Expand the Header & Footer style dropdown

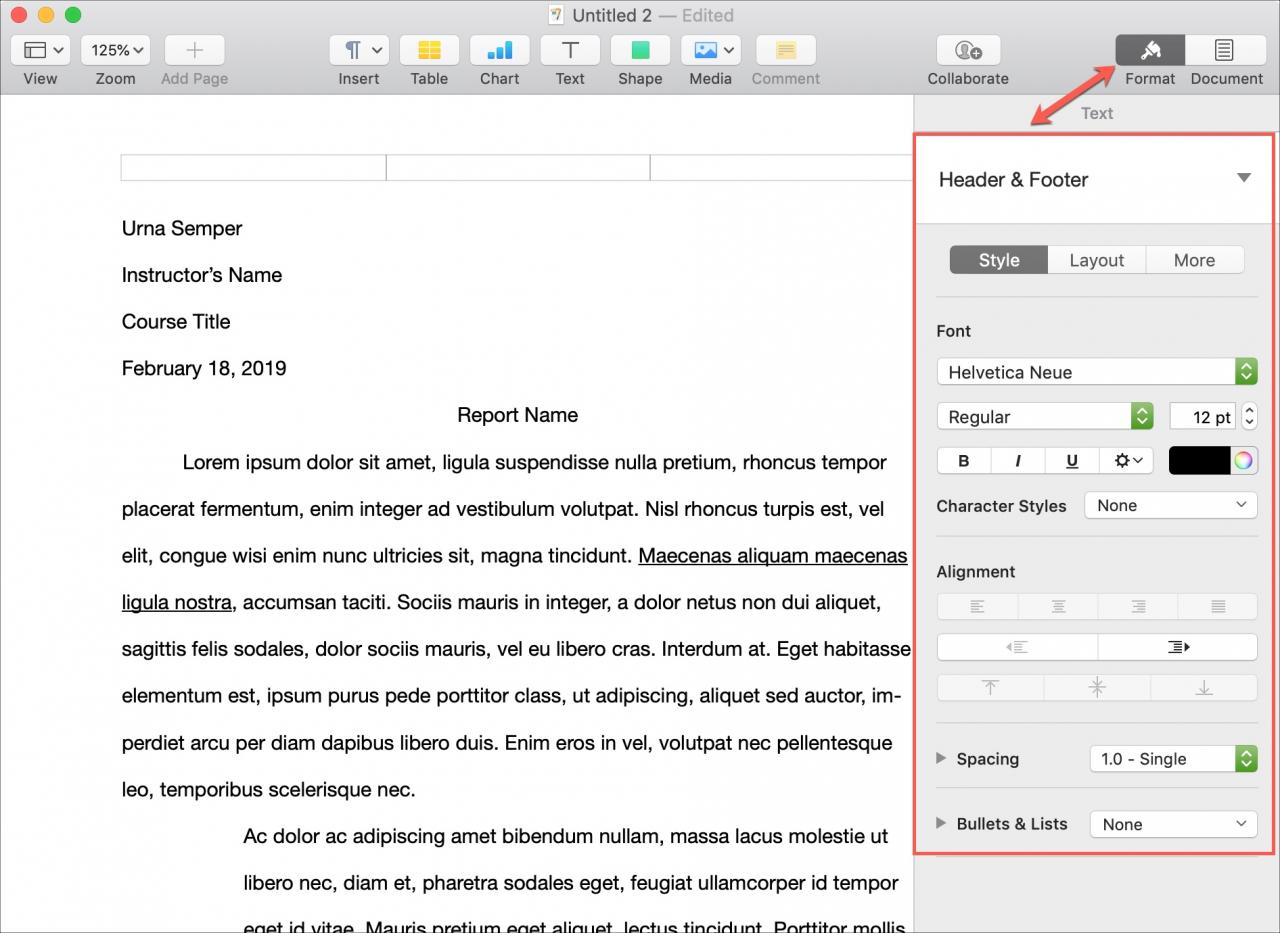pyautogui.click(x=1244, y=178)
